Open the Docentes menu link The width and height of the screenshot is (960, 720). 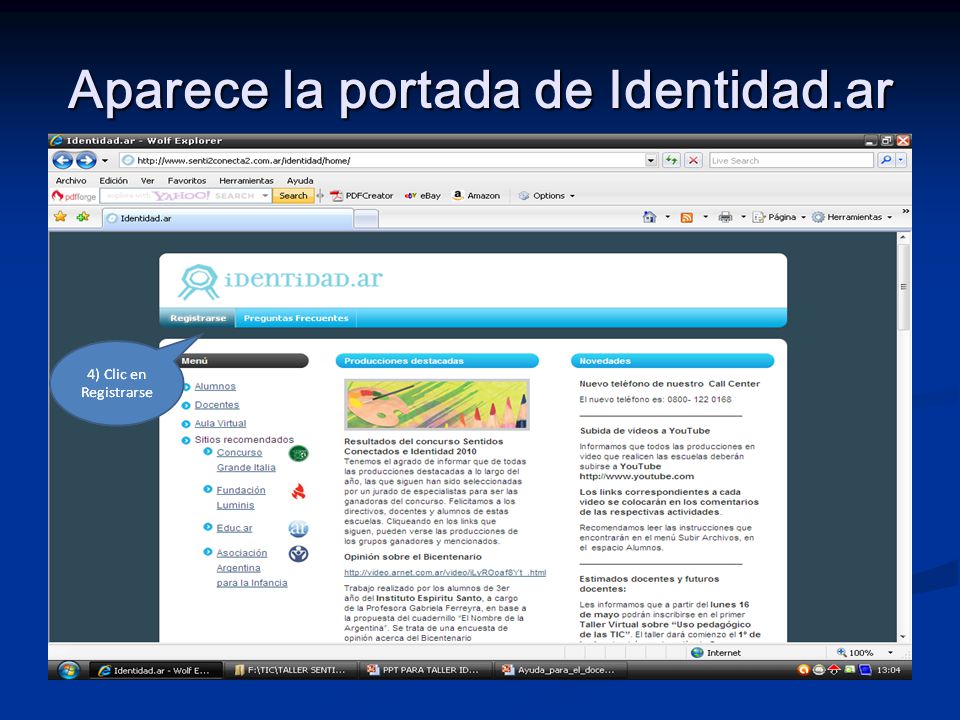coord(217,405)
